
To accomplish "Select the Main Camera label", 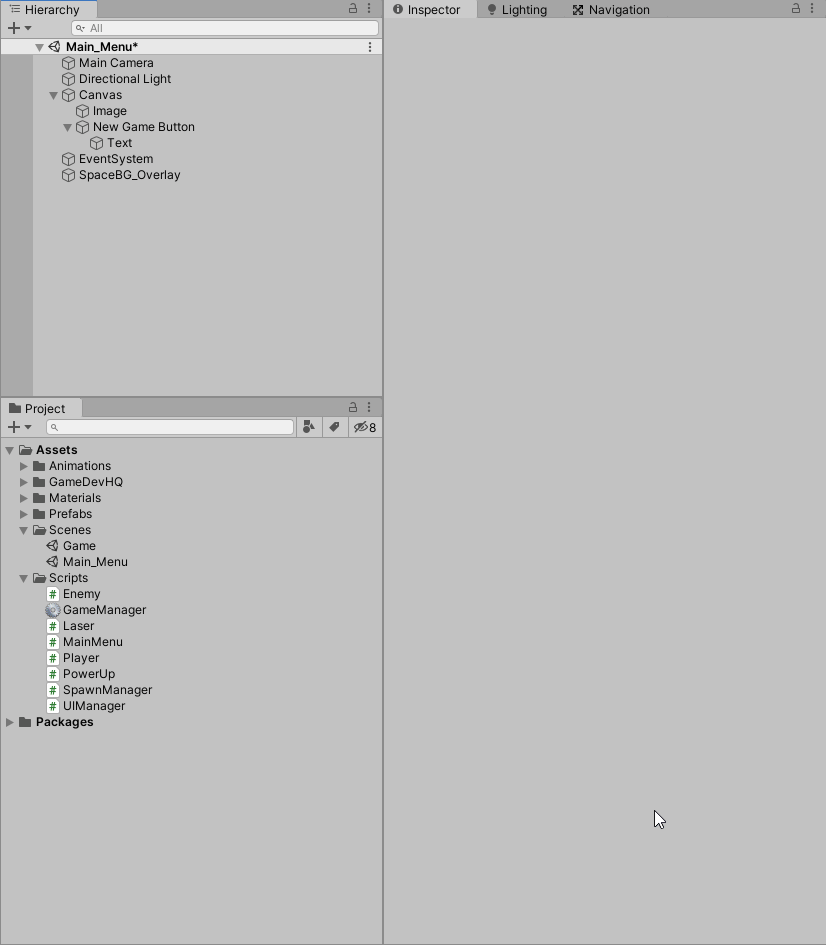I will pyautogui.click(x=116, y=63).
